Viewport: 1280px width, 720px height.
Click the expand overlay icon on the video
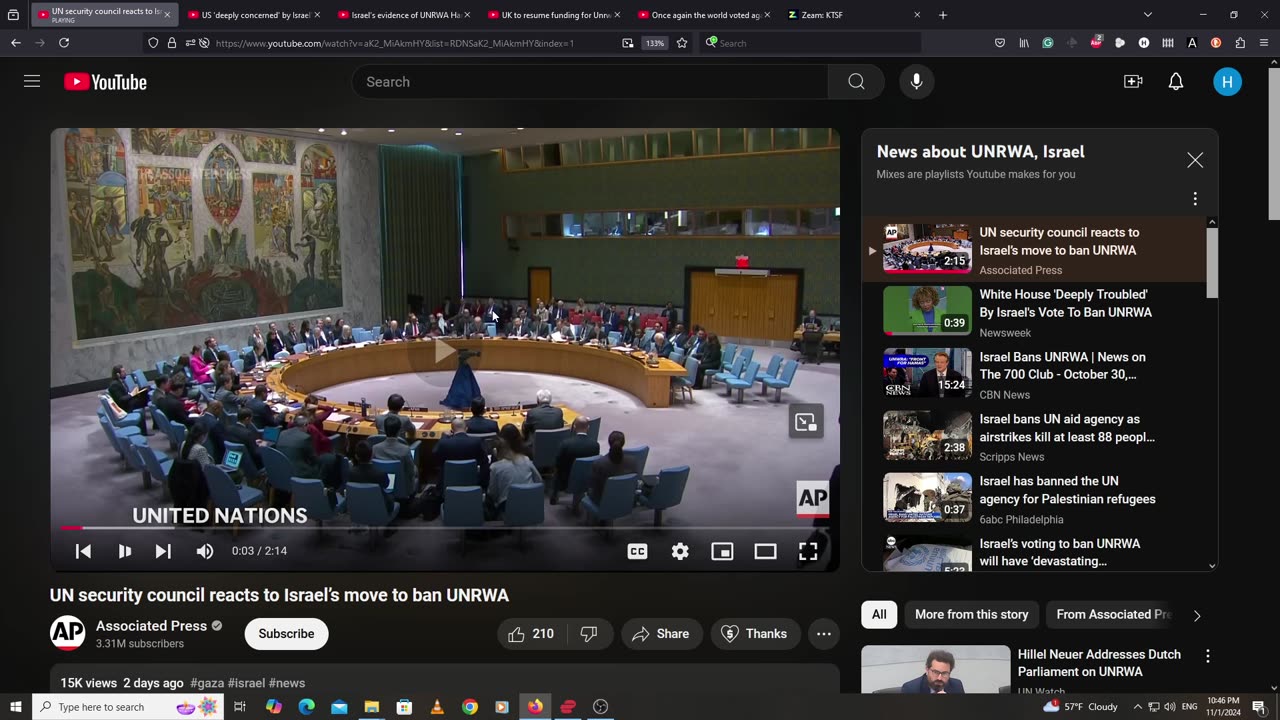(806, 422)
